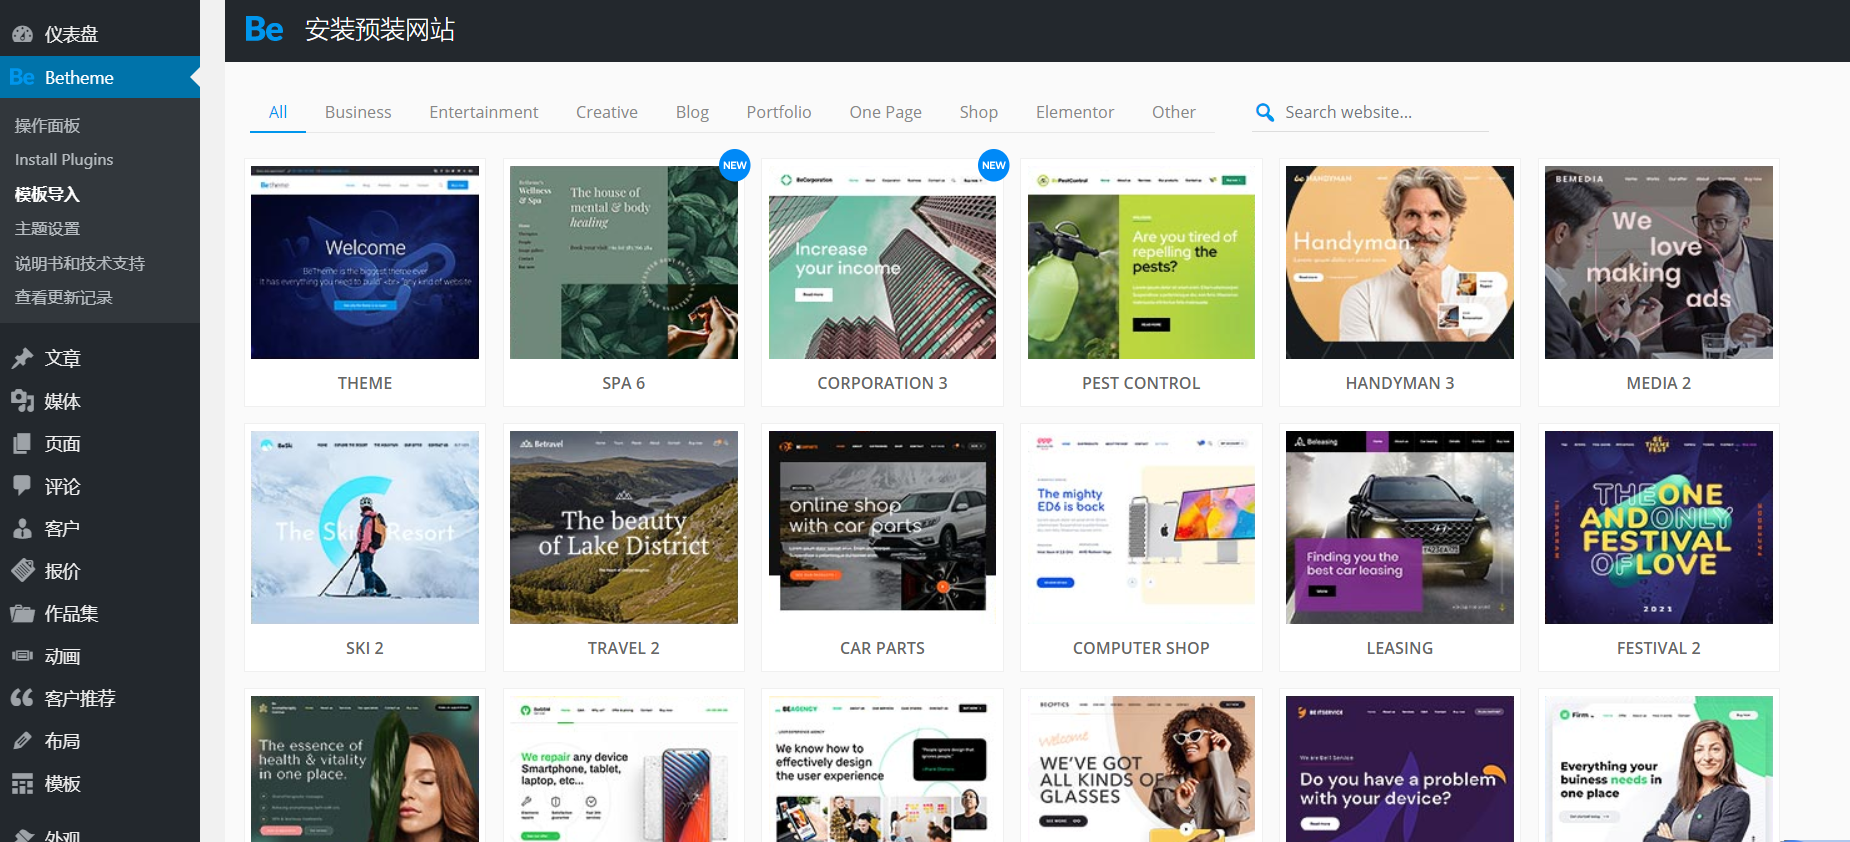Open the 'problem with your device?' thumbnail

coord(1400,769)
